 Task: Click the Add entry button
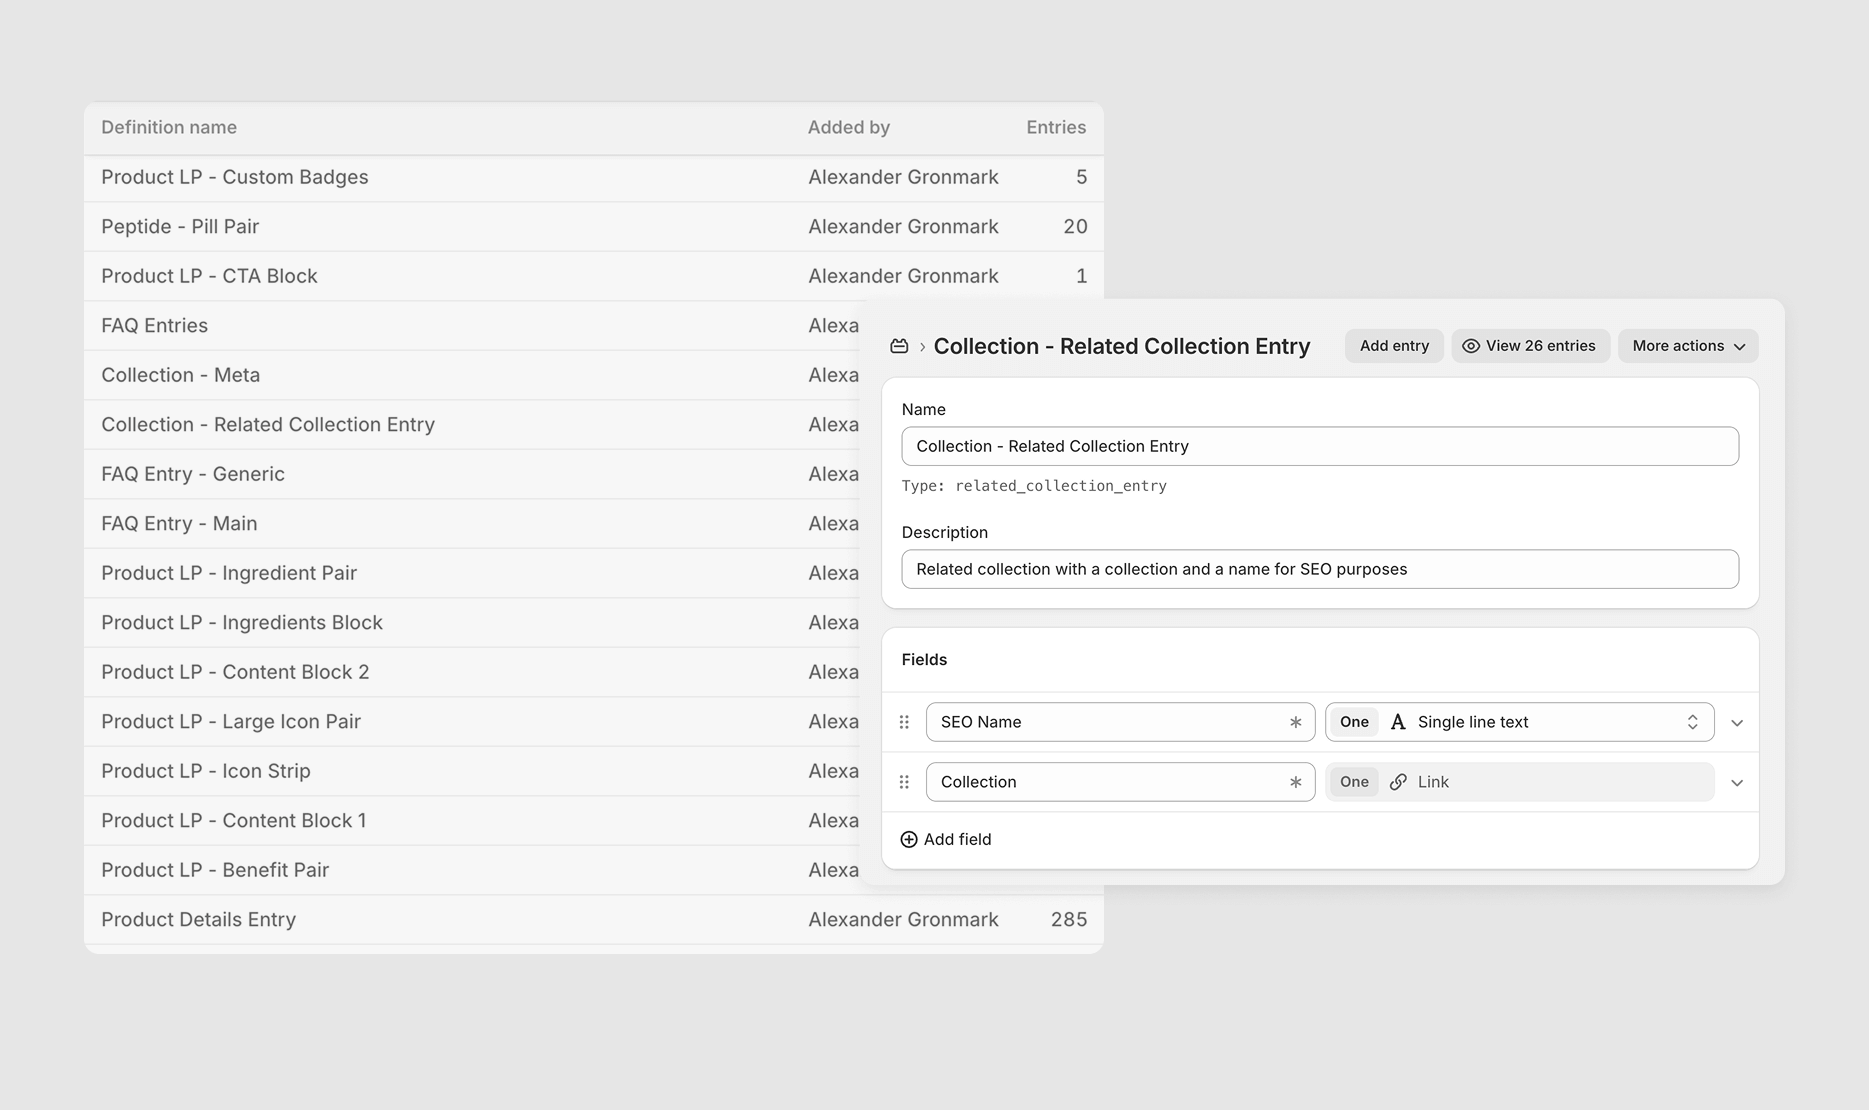(1393, 346)
